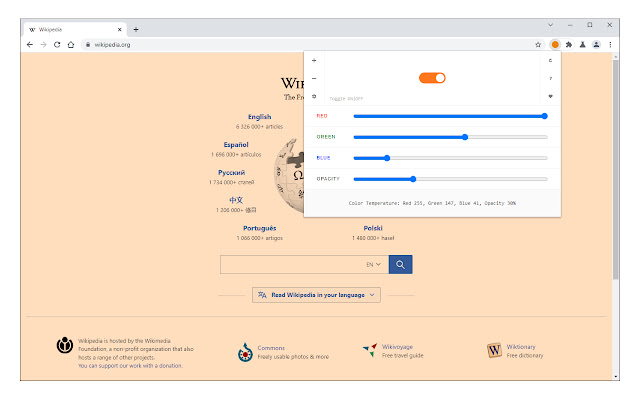This screenshot has width=640, height=400.
Task: Open the Commons project link
Action: pos(271,348)
